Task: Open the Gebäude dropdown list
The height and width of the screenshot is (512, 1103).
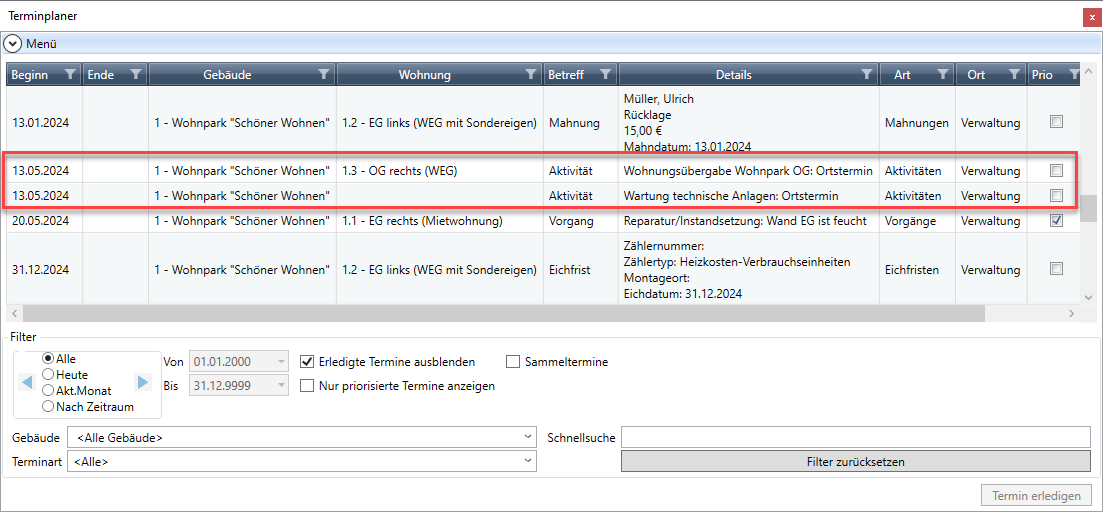Action: tap(301, 437)
